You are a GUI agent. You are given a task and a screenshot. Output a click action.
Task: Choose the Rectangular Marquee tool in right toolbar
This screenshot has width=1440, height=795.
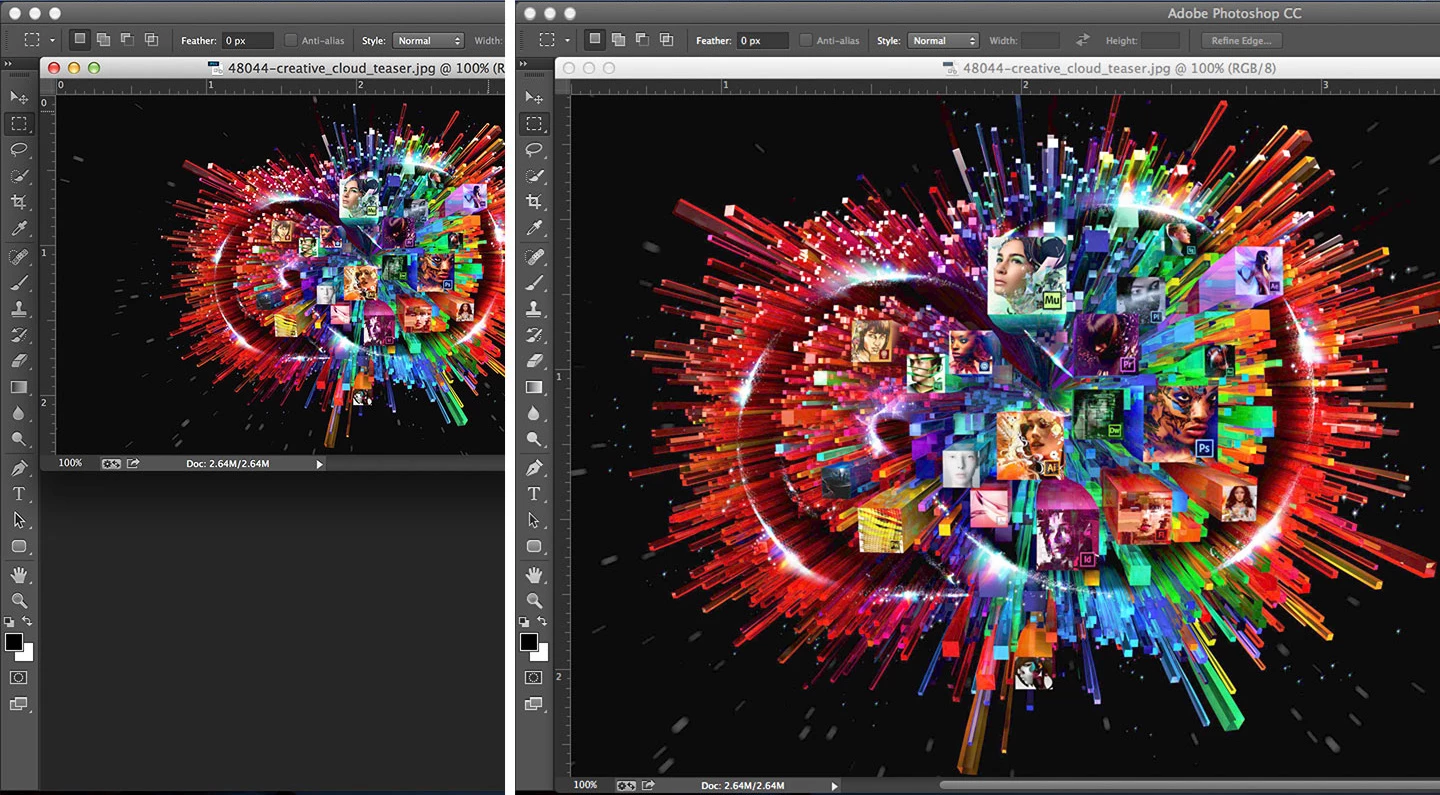tap(534, 124)
